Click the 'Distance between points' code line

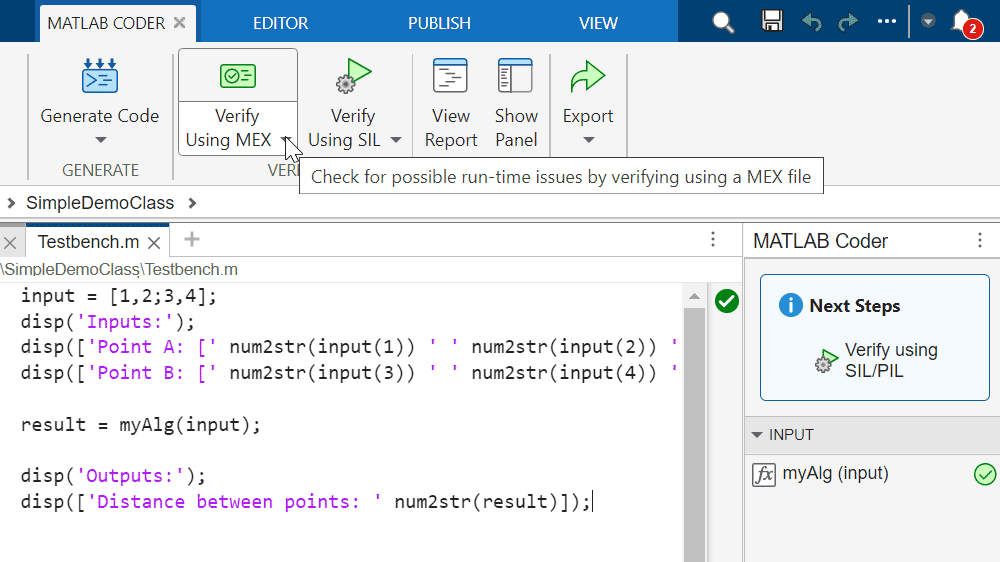click(305, 502)
